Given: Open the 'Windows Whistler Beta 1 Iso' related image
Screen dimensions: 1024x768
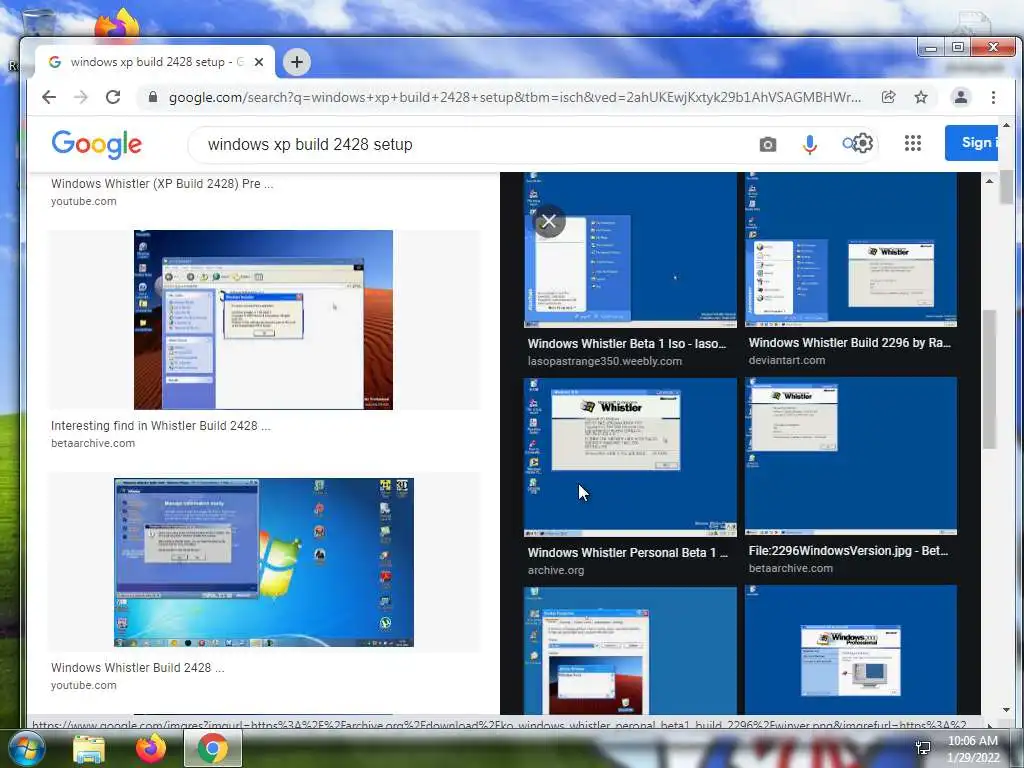Looking at the screenshot, I should click(630, 249).
